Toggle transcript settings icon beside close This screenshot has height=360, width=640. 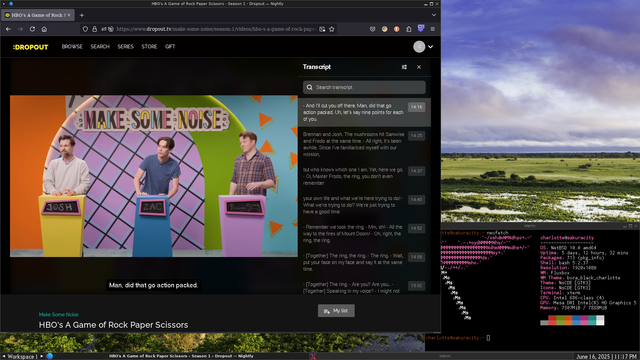[x=404, y=67]
